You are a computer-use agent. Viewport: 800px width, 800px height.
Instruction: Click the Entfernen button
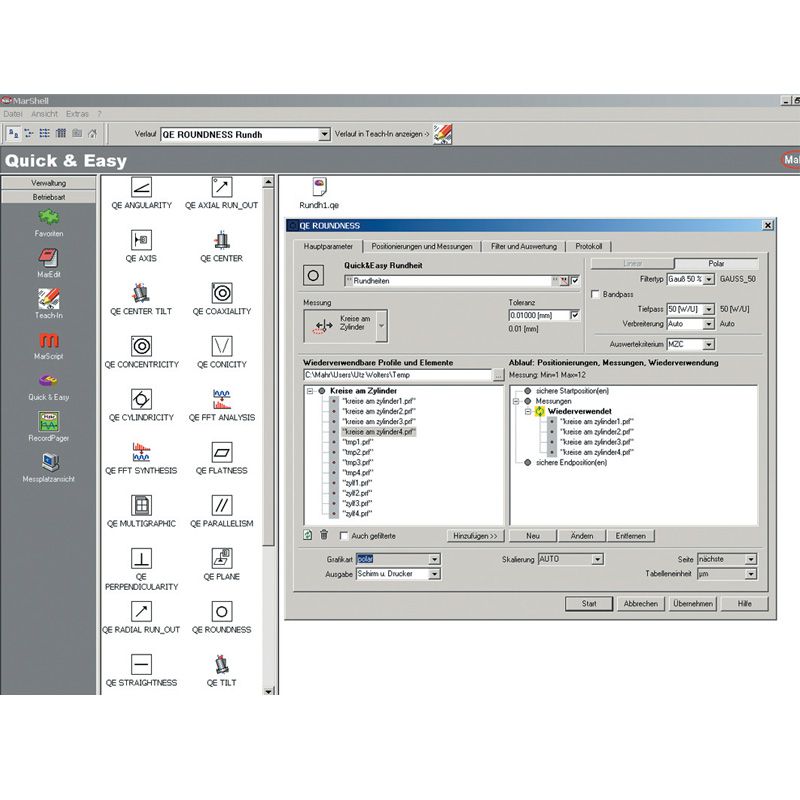point(630,536)
